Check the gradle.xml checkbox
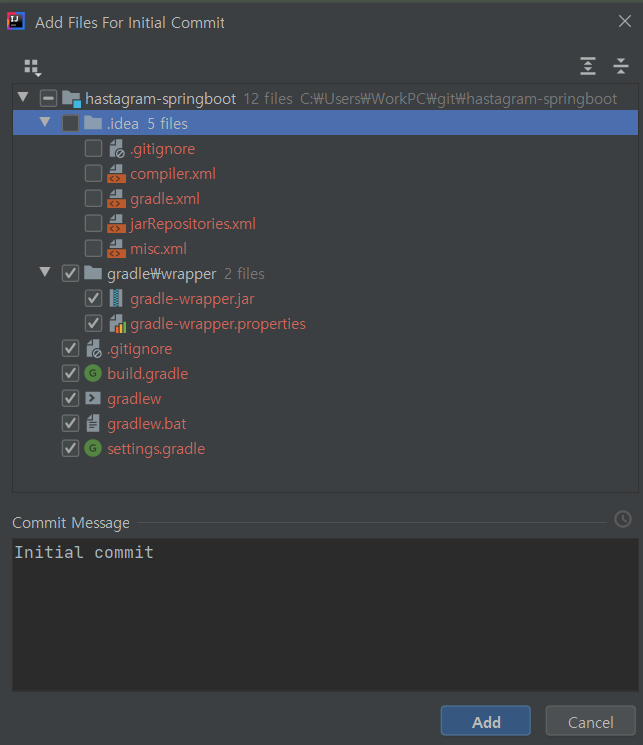The image size is (643, 745). pyautogui.click(x=93, y=199)
